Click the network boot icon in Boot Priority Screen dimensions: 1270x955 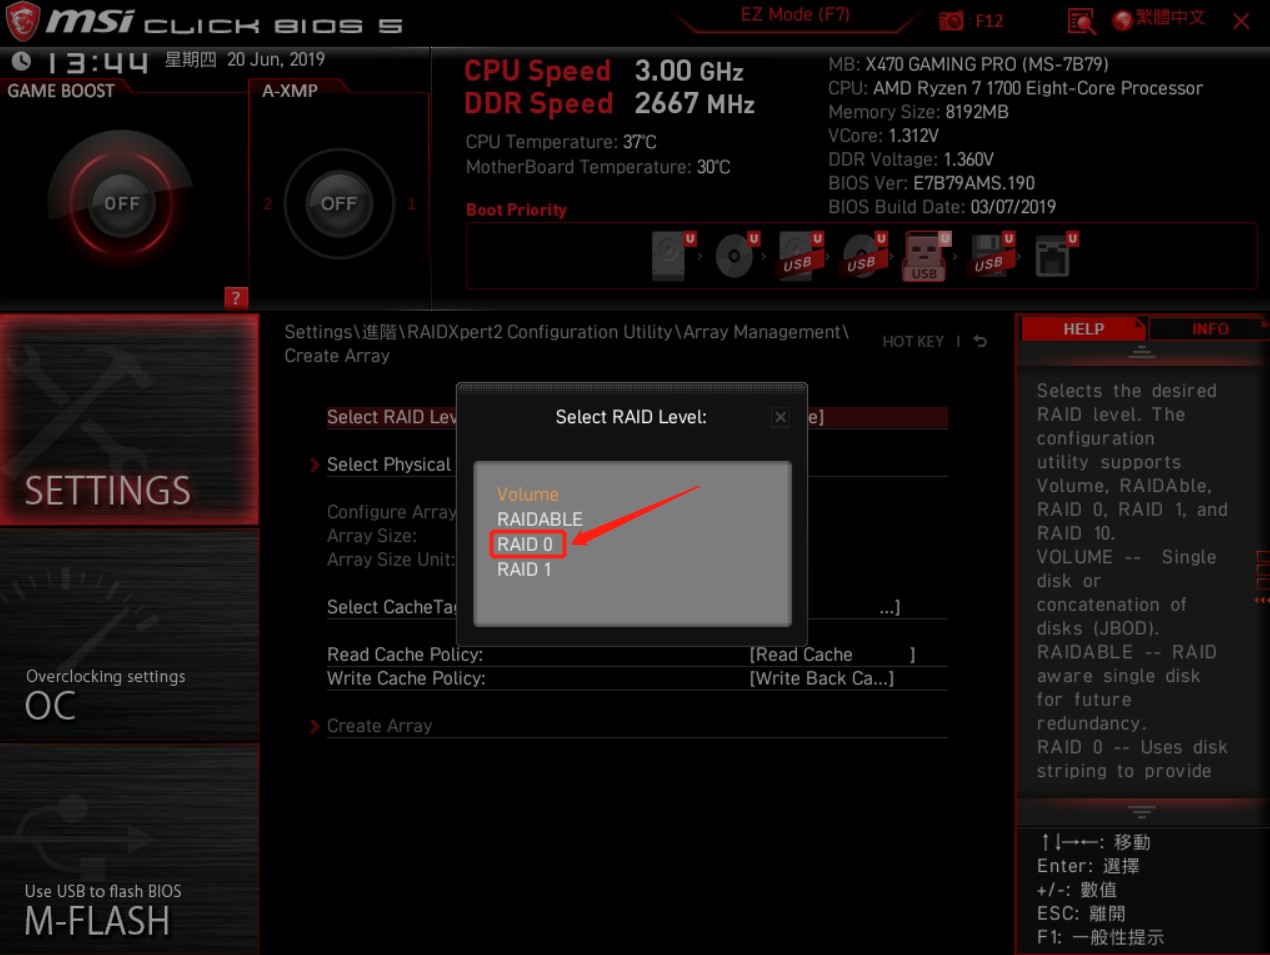coord(1055,255)
